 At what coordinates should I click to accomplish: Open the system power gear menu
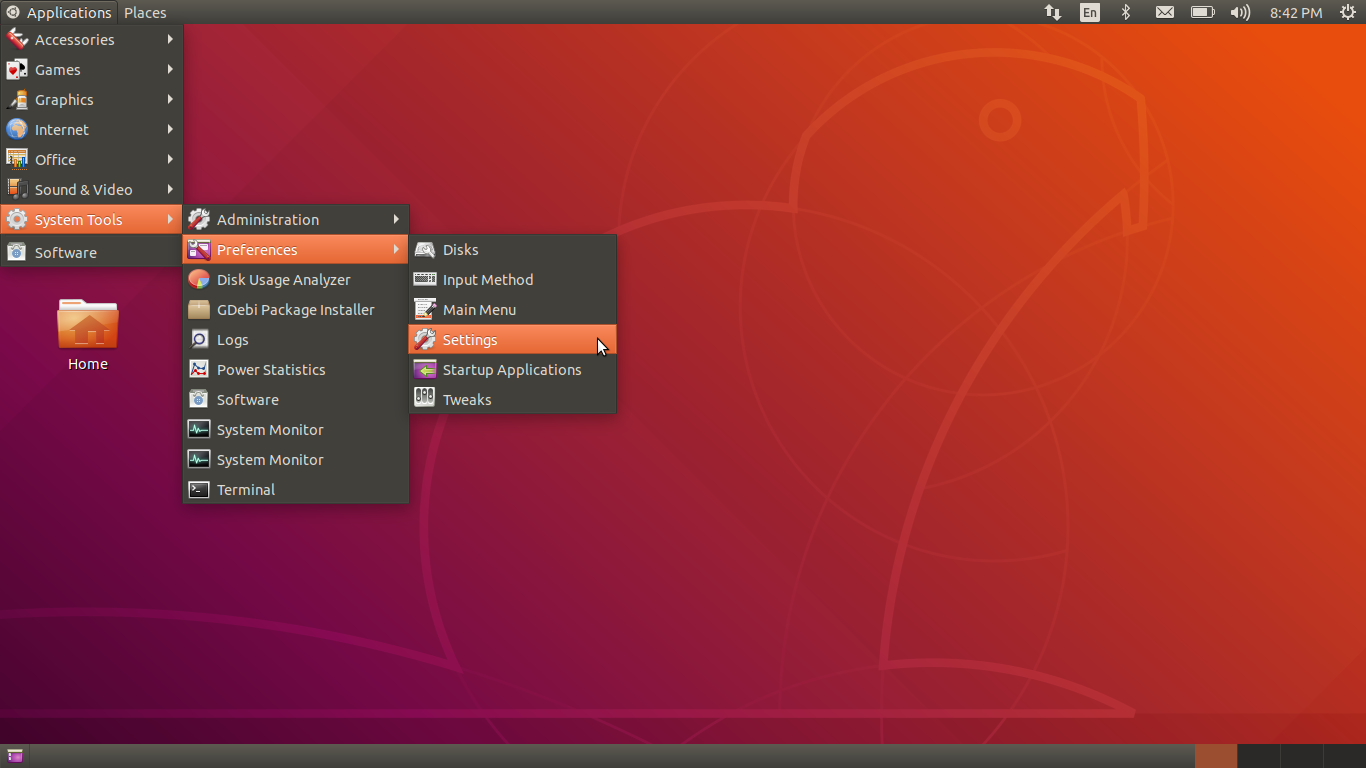pos(1347,12)
